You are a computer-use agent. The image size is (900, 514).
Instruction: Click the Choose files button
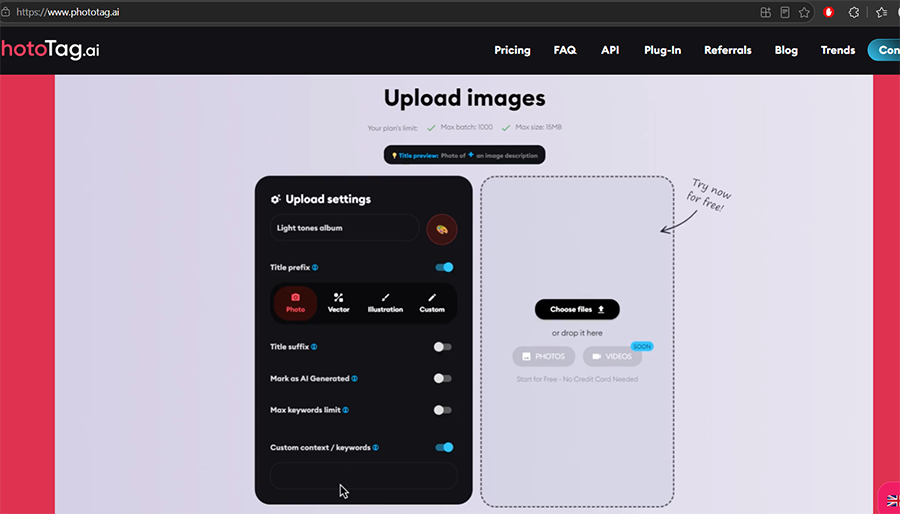[577, 309]
